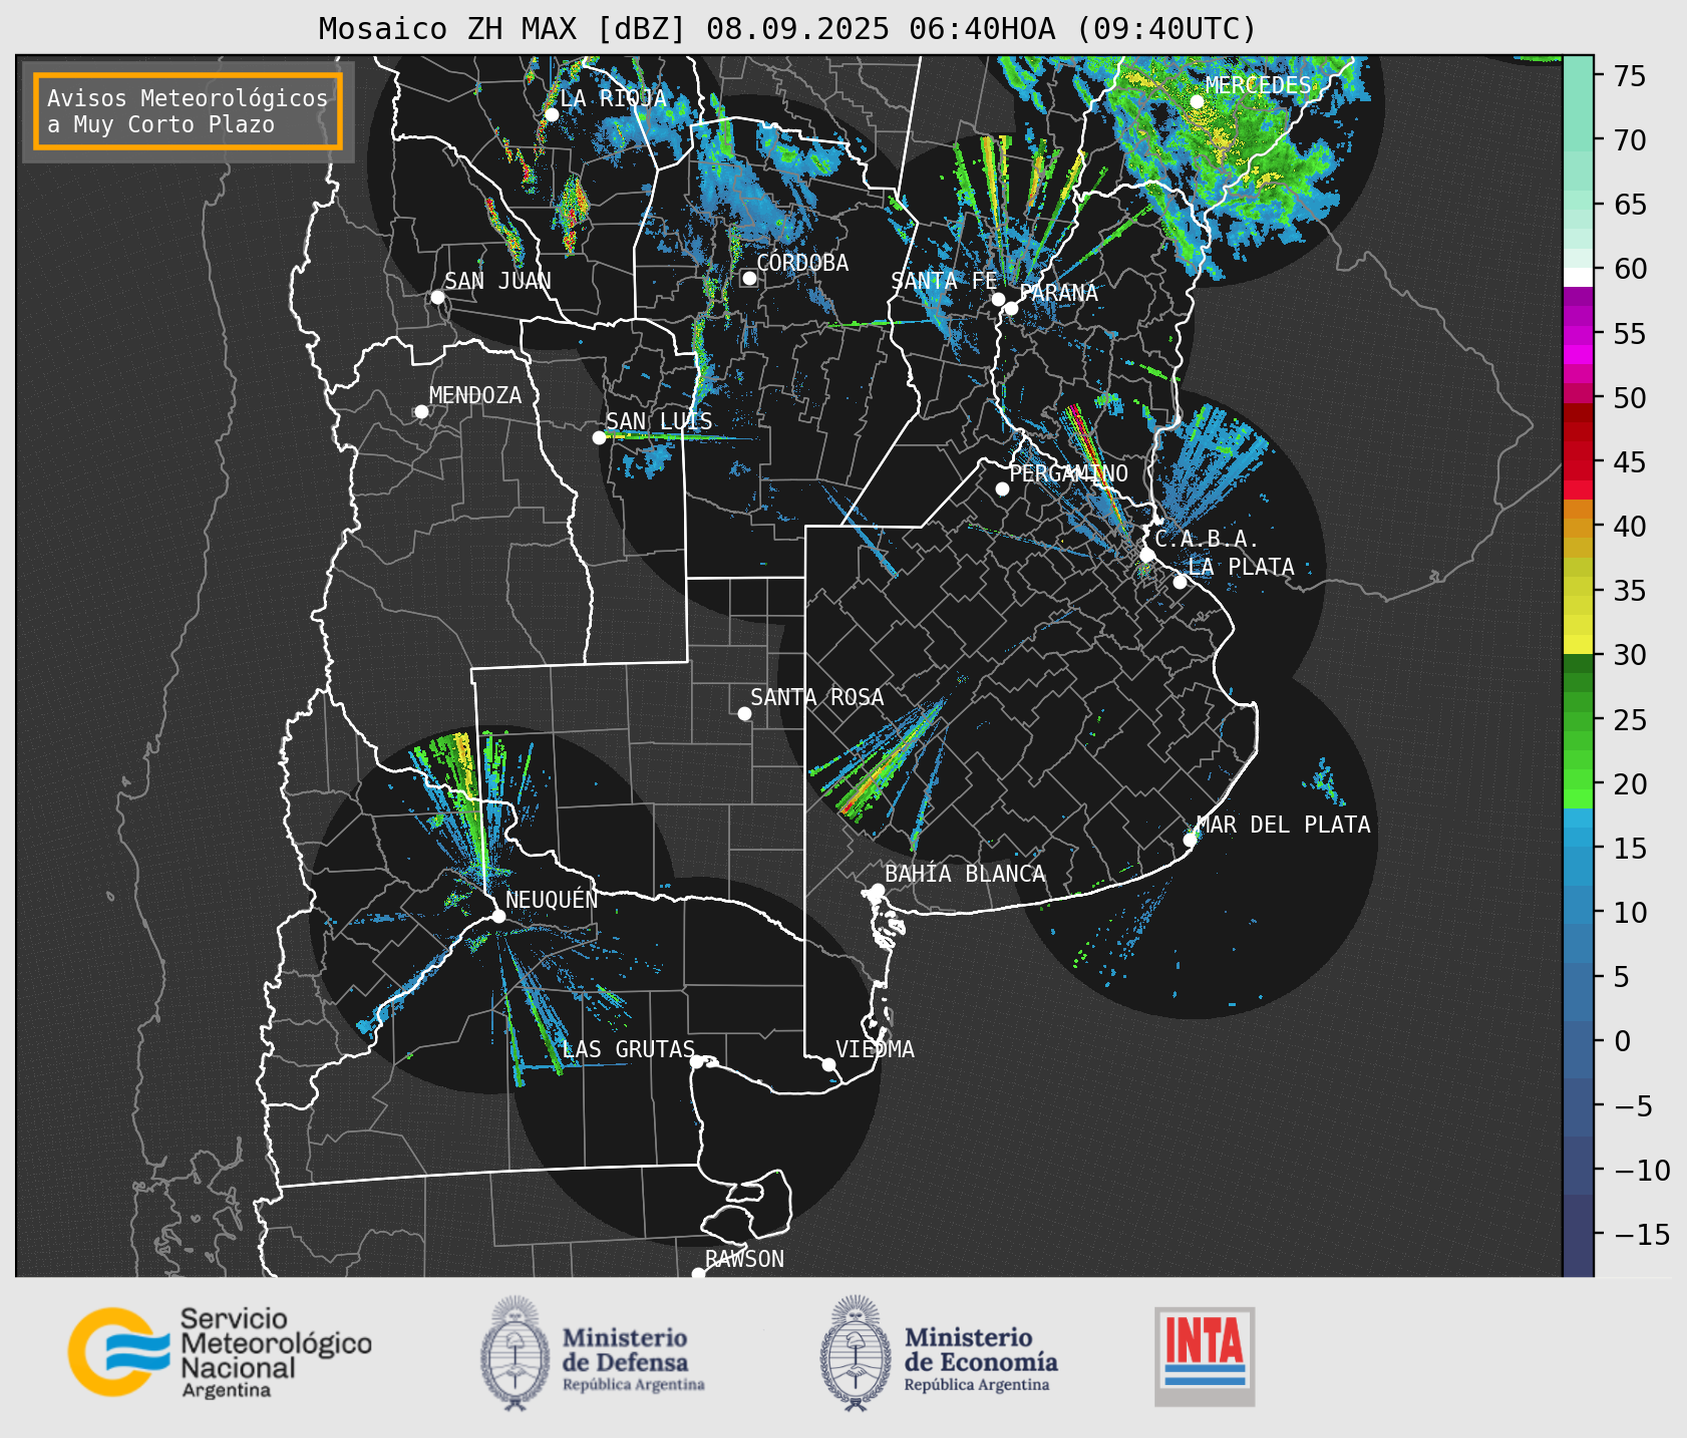
Task: Click the LAS GRUTAS label text
Action: point(628,1049)
